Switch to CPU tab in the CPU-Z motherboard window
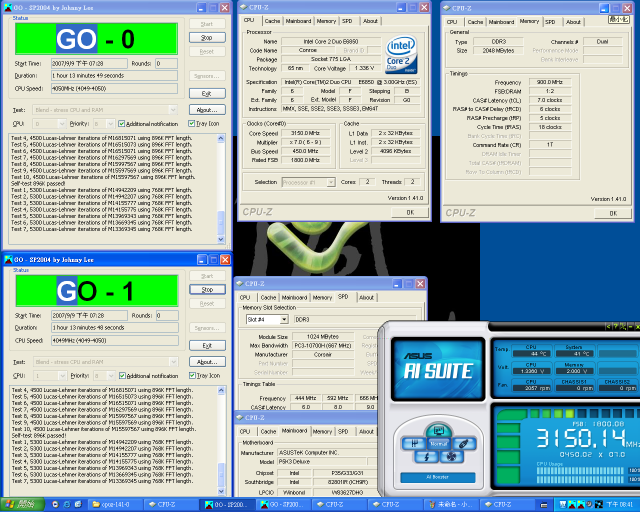The height and width of the screenshot is (512, 640). pos(245,432)
